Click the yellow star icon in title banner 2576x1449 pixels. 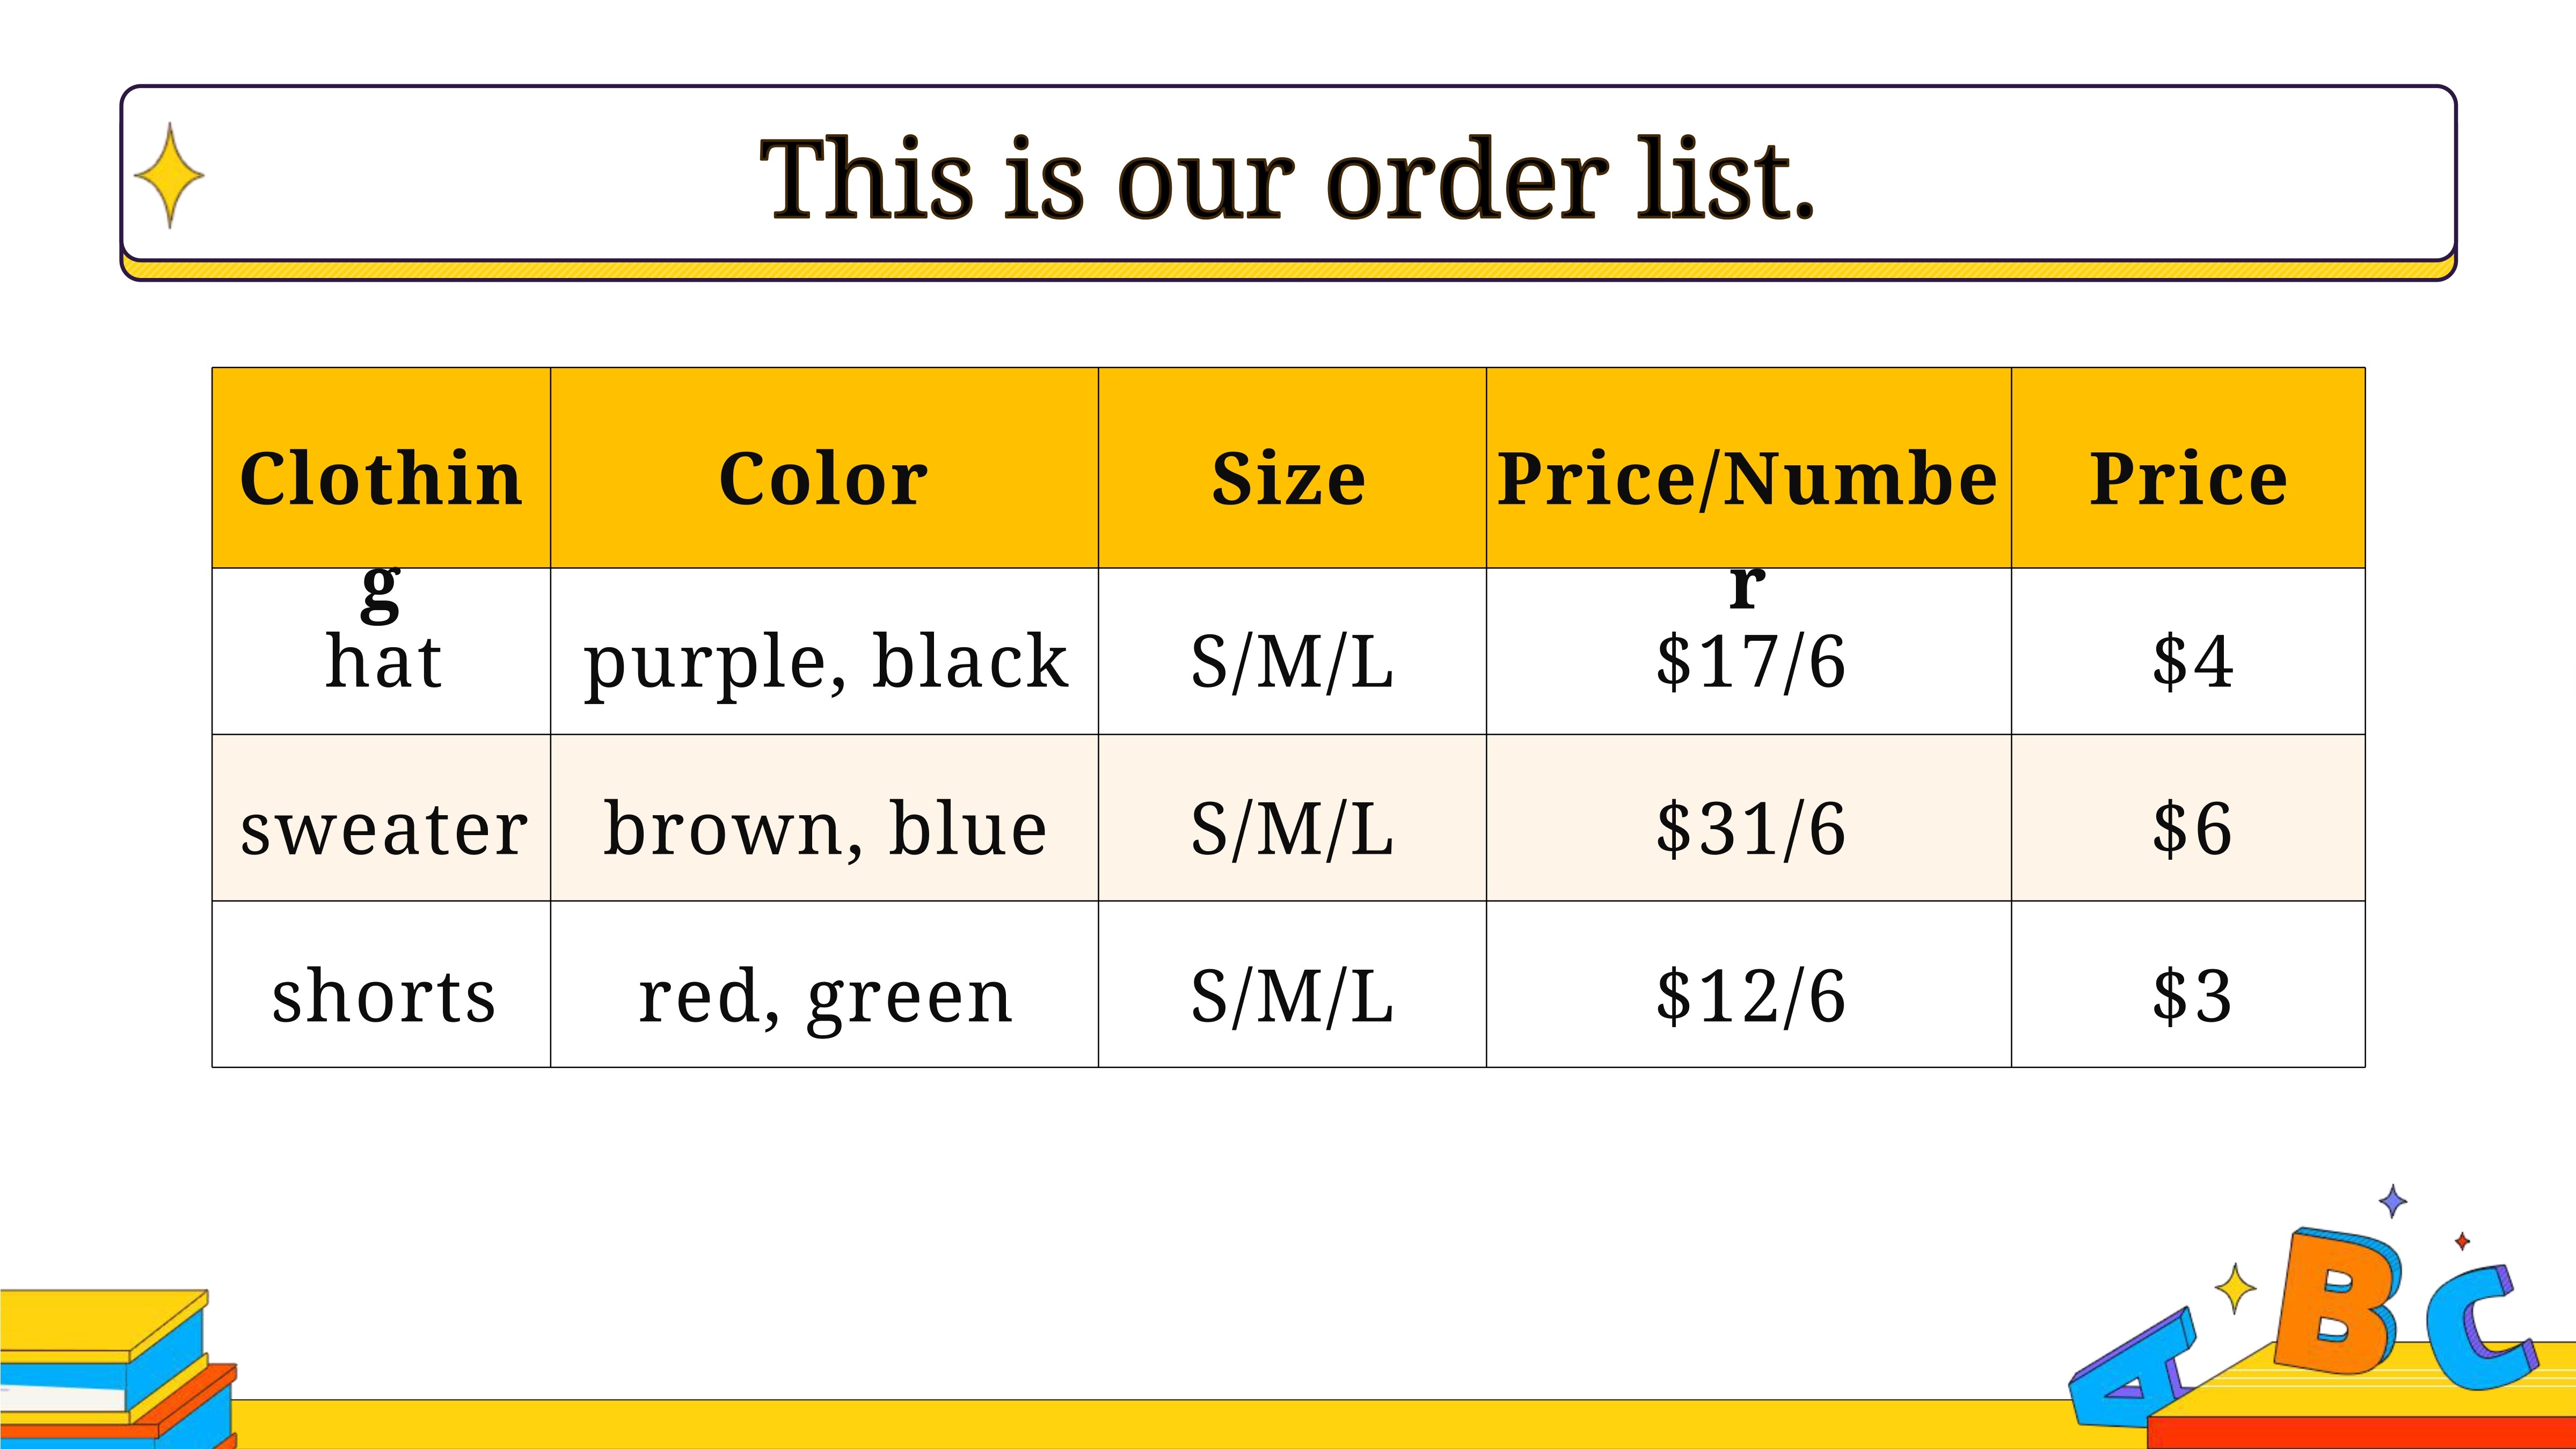click(x=169, y=175)
